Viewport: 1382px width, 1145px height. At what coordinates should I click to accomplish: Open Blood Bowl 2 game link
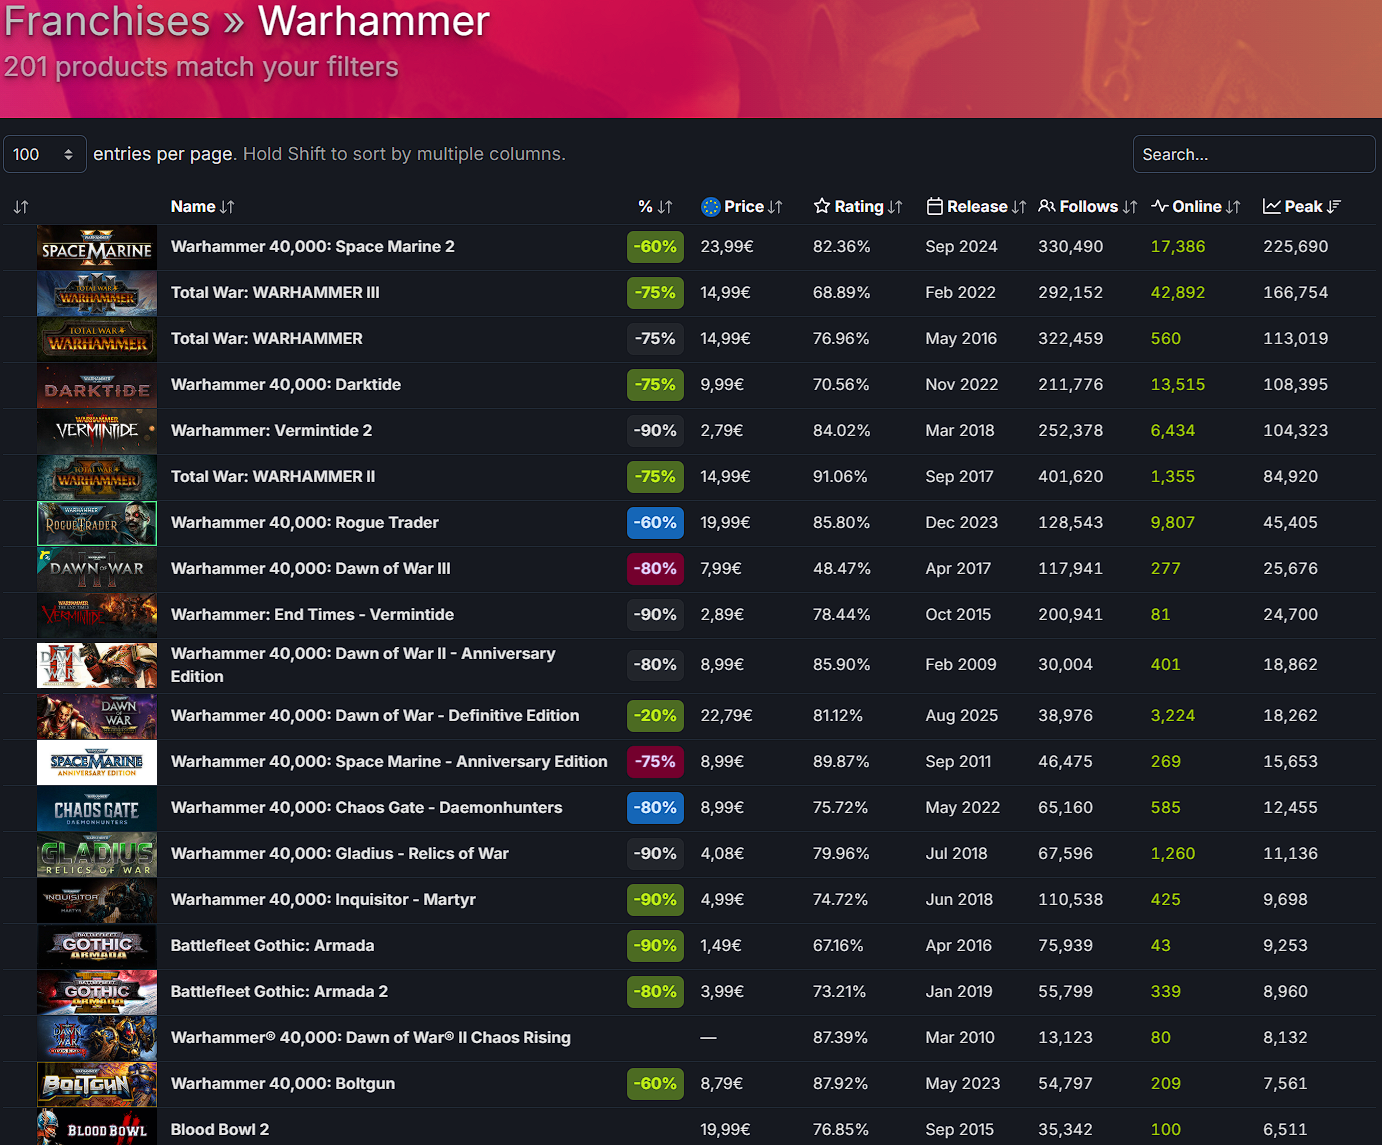tap(220, 1129)
